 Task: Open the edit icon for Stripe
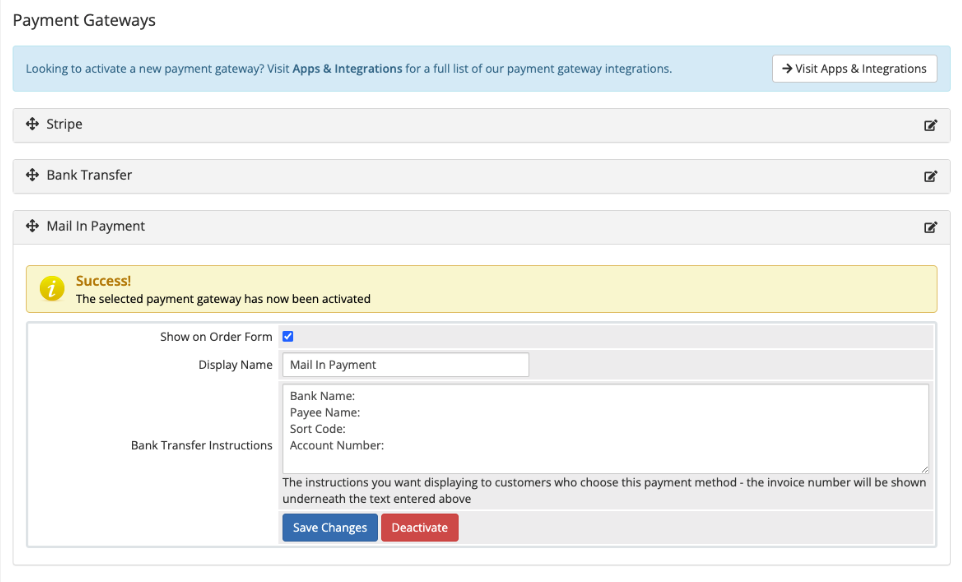coord(930,124)
